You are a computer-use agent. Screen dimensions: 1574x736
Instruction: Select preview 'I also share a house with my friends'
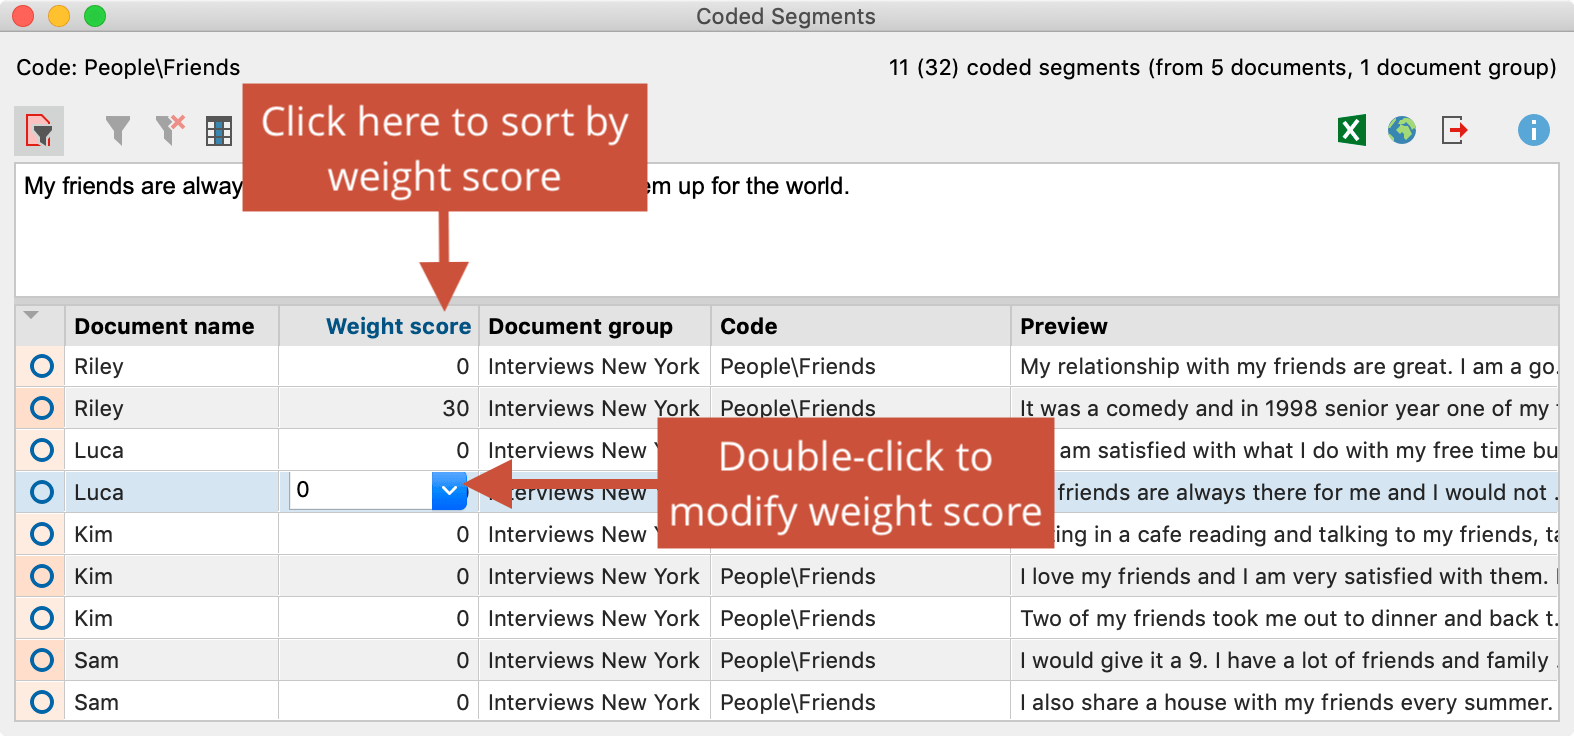pos(1285,702)
